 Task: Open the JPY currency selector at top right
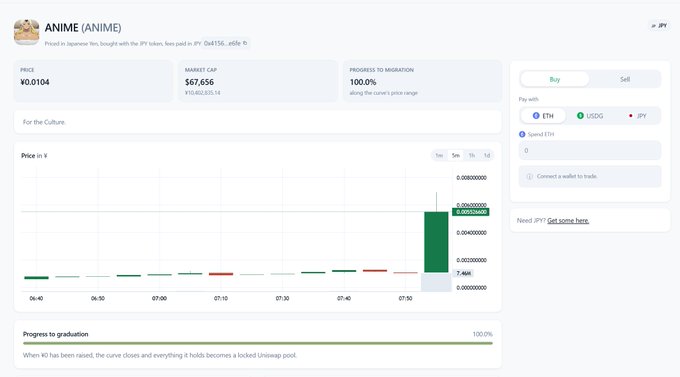point(659,26)
